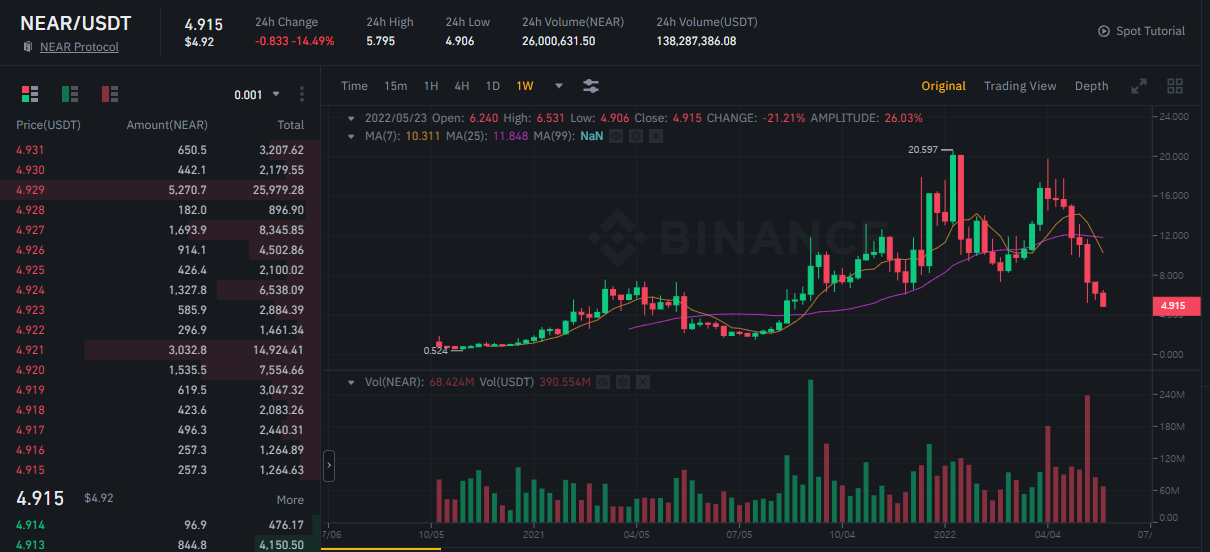Hide the Volume indicator
Screen dimensions: 1210x552
604,382
